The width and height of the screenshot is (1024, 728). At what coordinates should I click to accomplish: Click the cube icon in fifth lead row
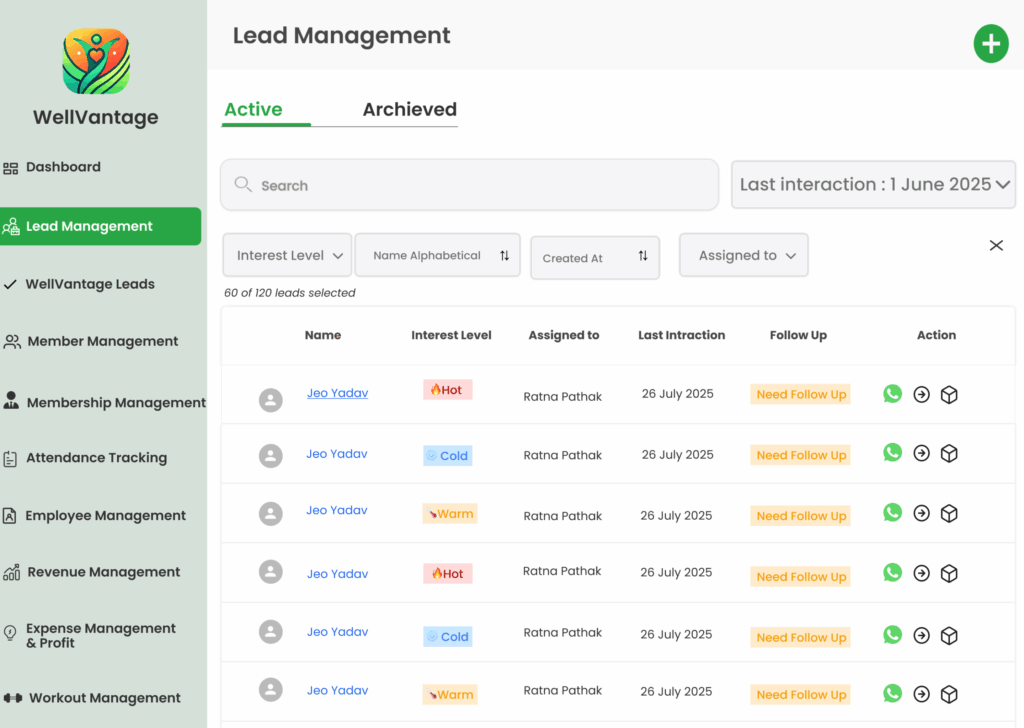[x=949, y=636]
